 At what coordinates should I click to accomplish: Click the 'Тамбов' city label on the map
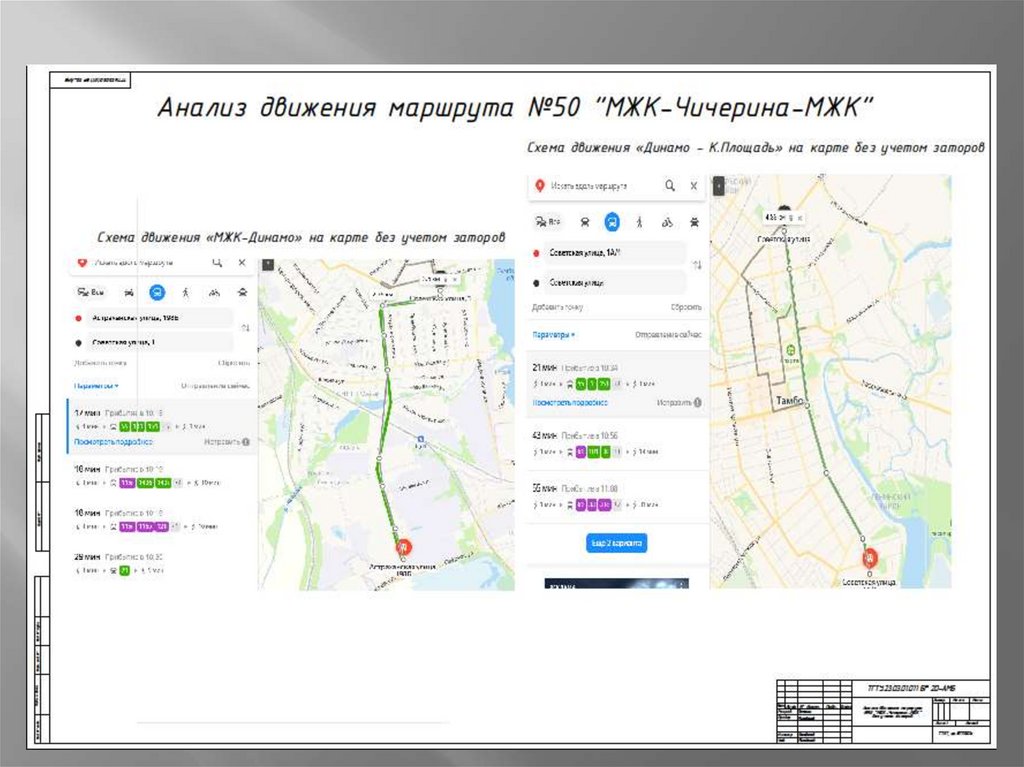click(789, 400)
